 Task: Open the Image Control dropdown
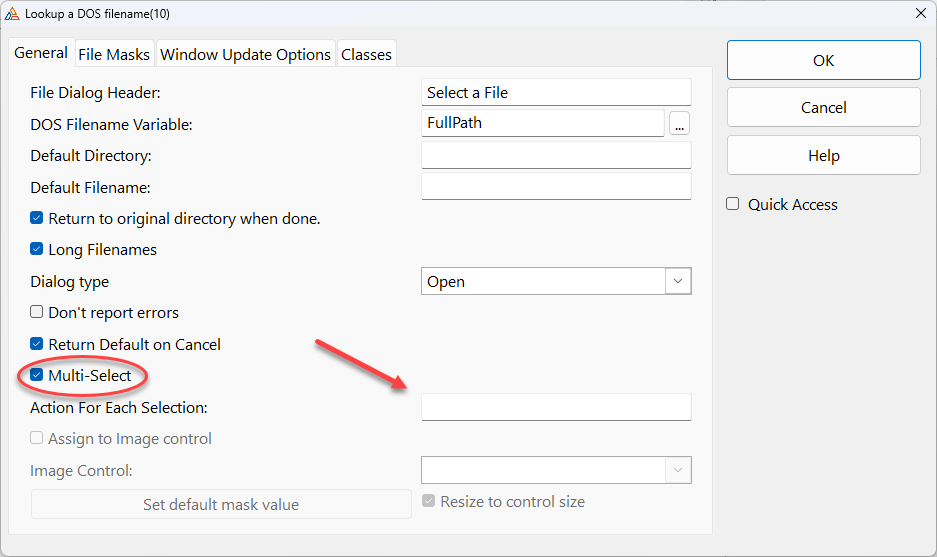tap(678, 470)
